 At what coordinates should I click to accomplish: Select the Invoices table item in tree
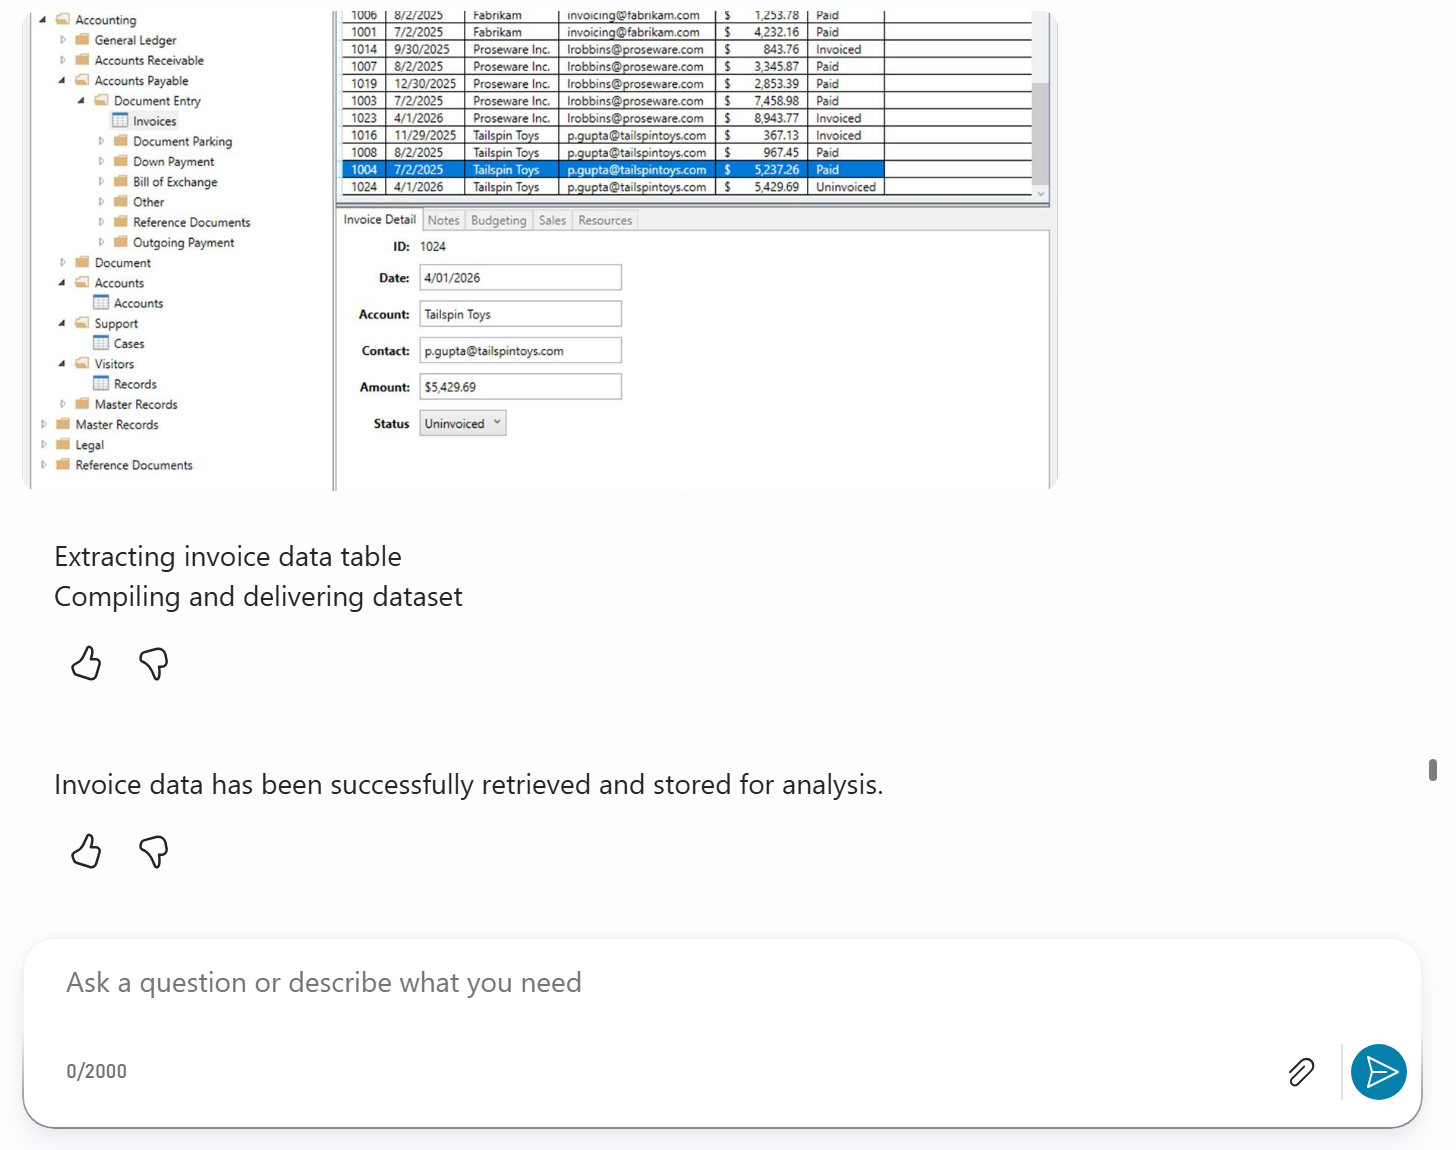pyautogui.click(x=154, y=121)
